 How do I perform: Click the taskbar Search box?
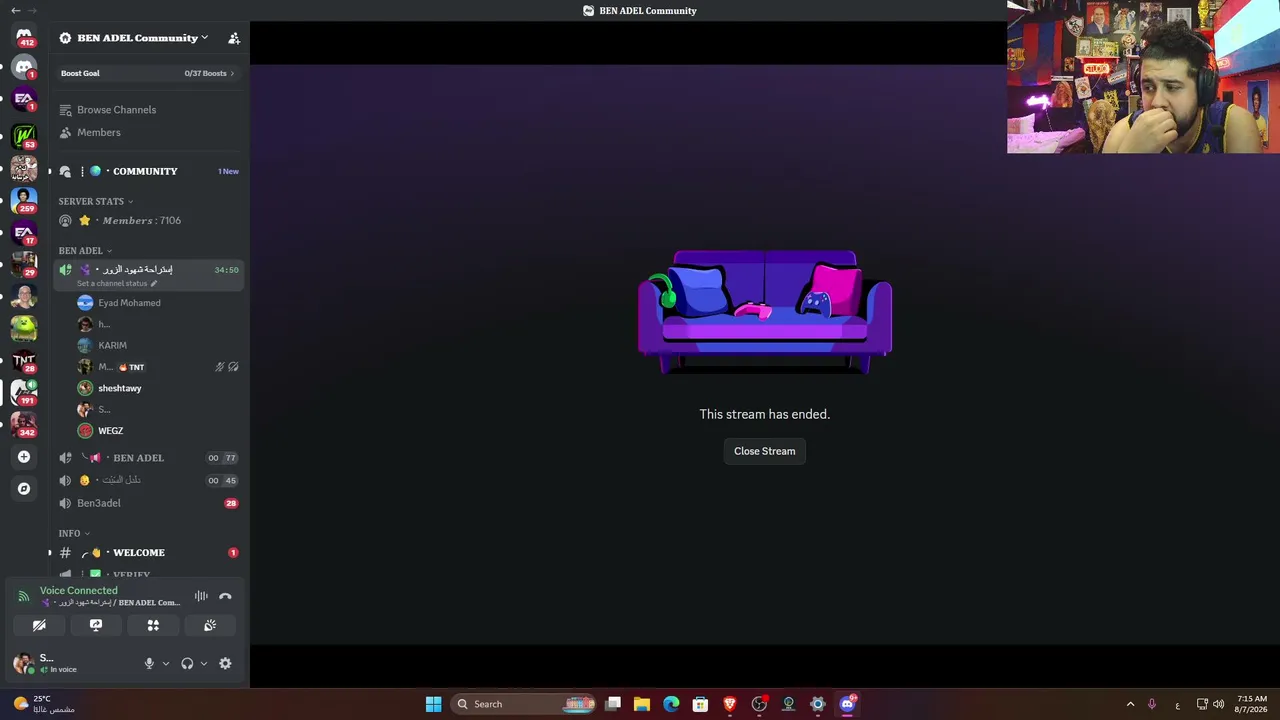[x=522, y=704]
